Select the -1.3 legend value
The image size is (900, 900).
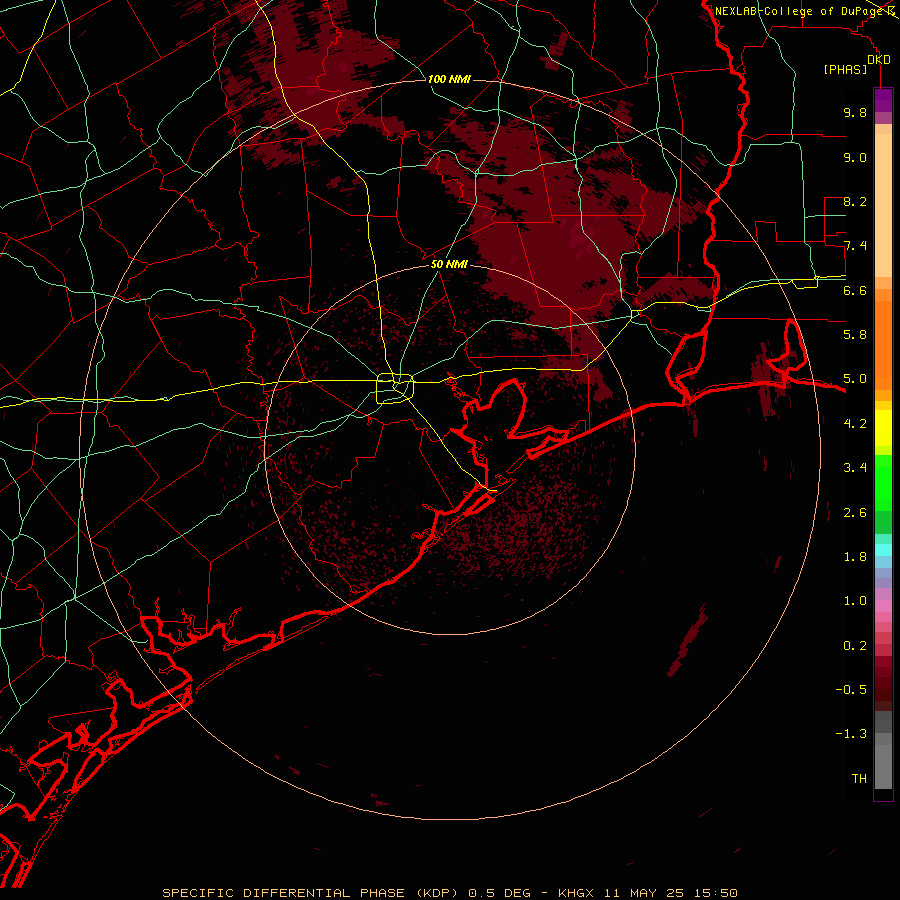coord(851,734)
